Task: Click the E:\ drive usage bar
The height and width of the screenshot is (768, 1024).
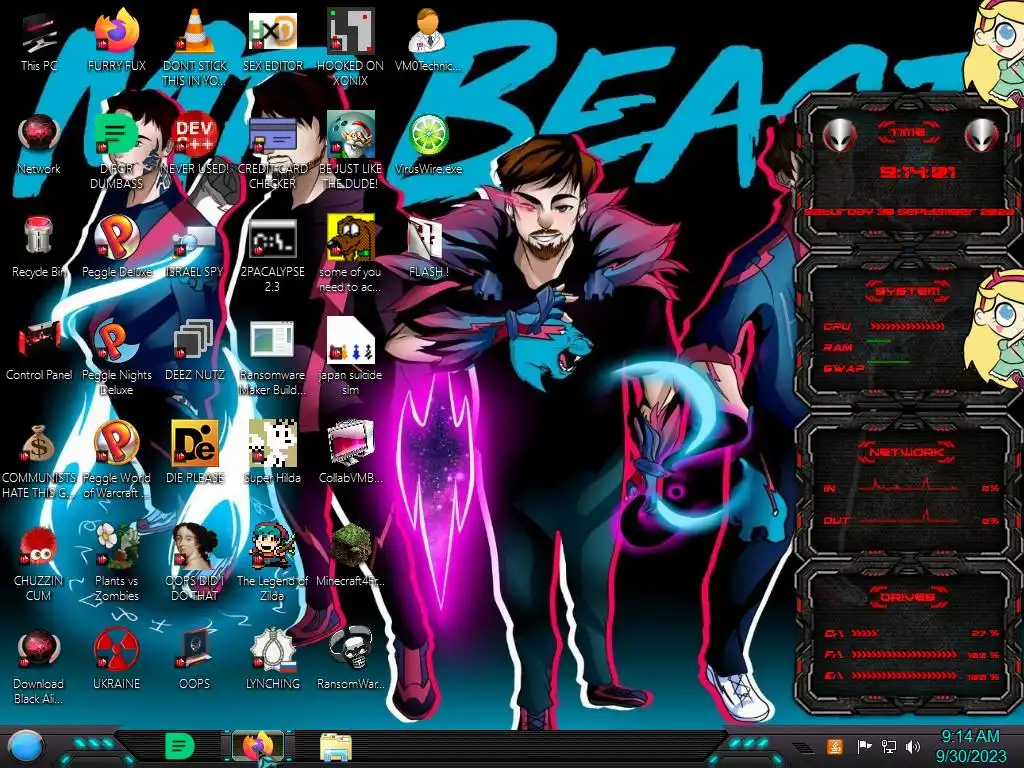Action: (x=904, y=676)
